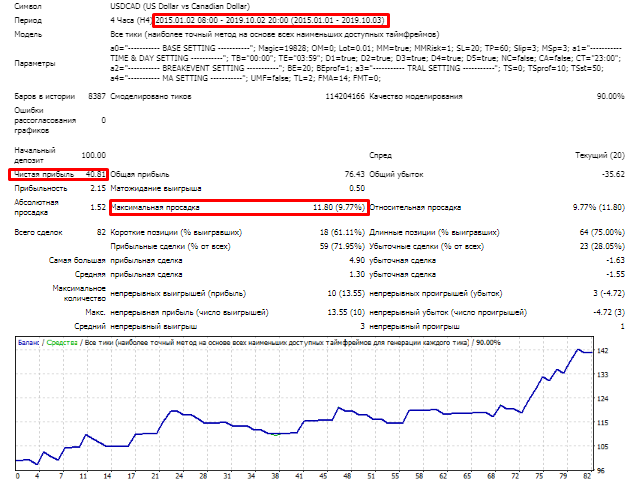Select the largest loss trade value -1.63
This screenshot has height=480, width=640.
pos(615,260)
